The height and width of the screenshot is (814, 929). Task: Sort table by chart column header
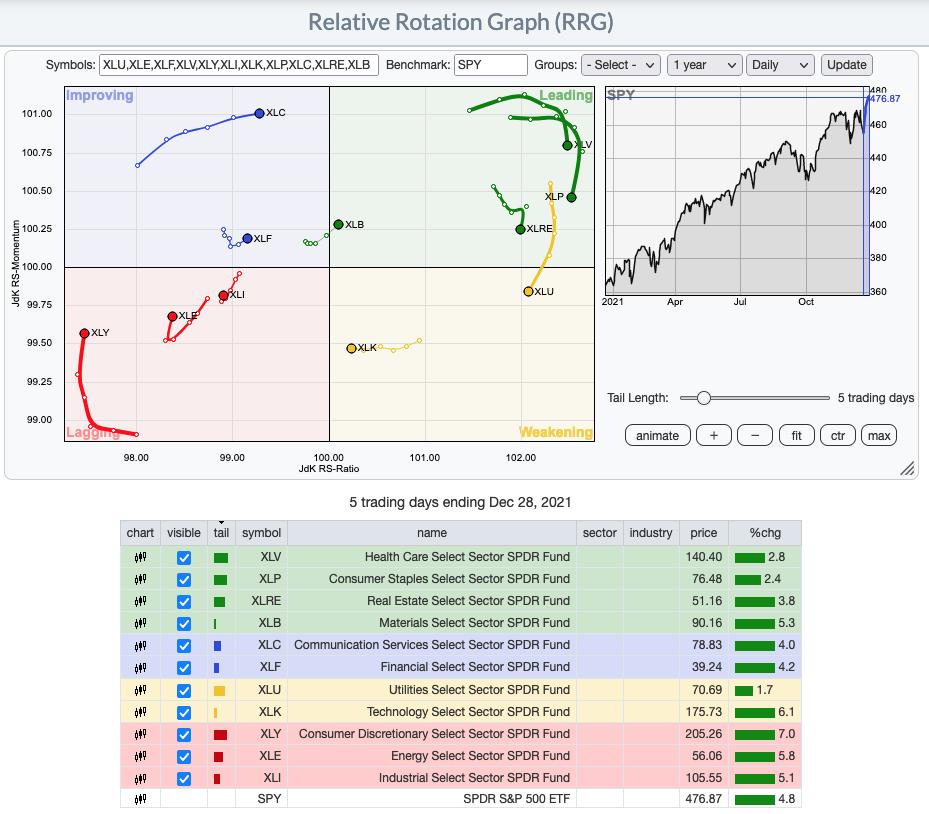pyautogui.click(x=140, y=533)
